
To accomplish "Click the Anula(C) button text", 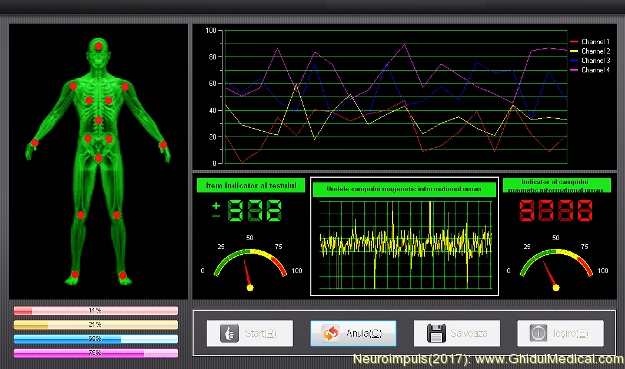I will pyautogui.click(x=364, y=333).
